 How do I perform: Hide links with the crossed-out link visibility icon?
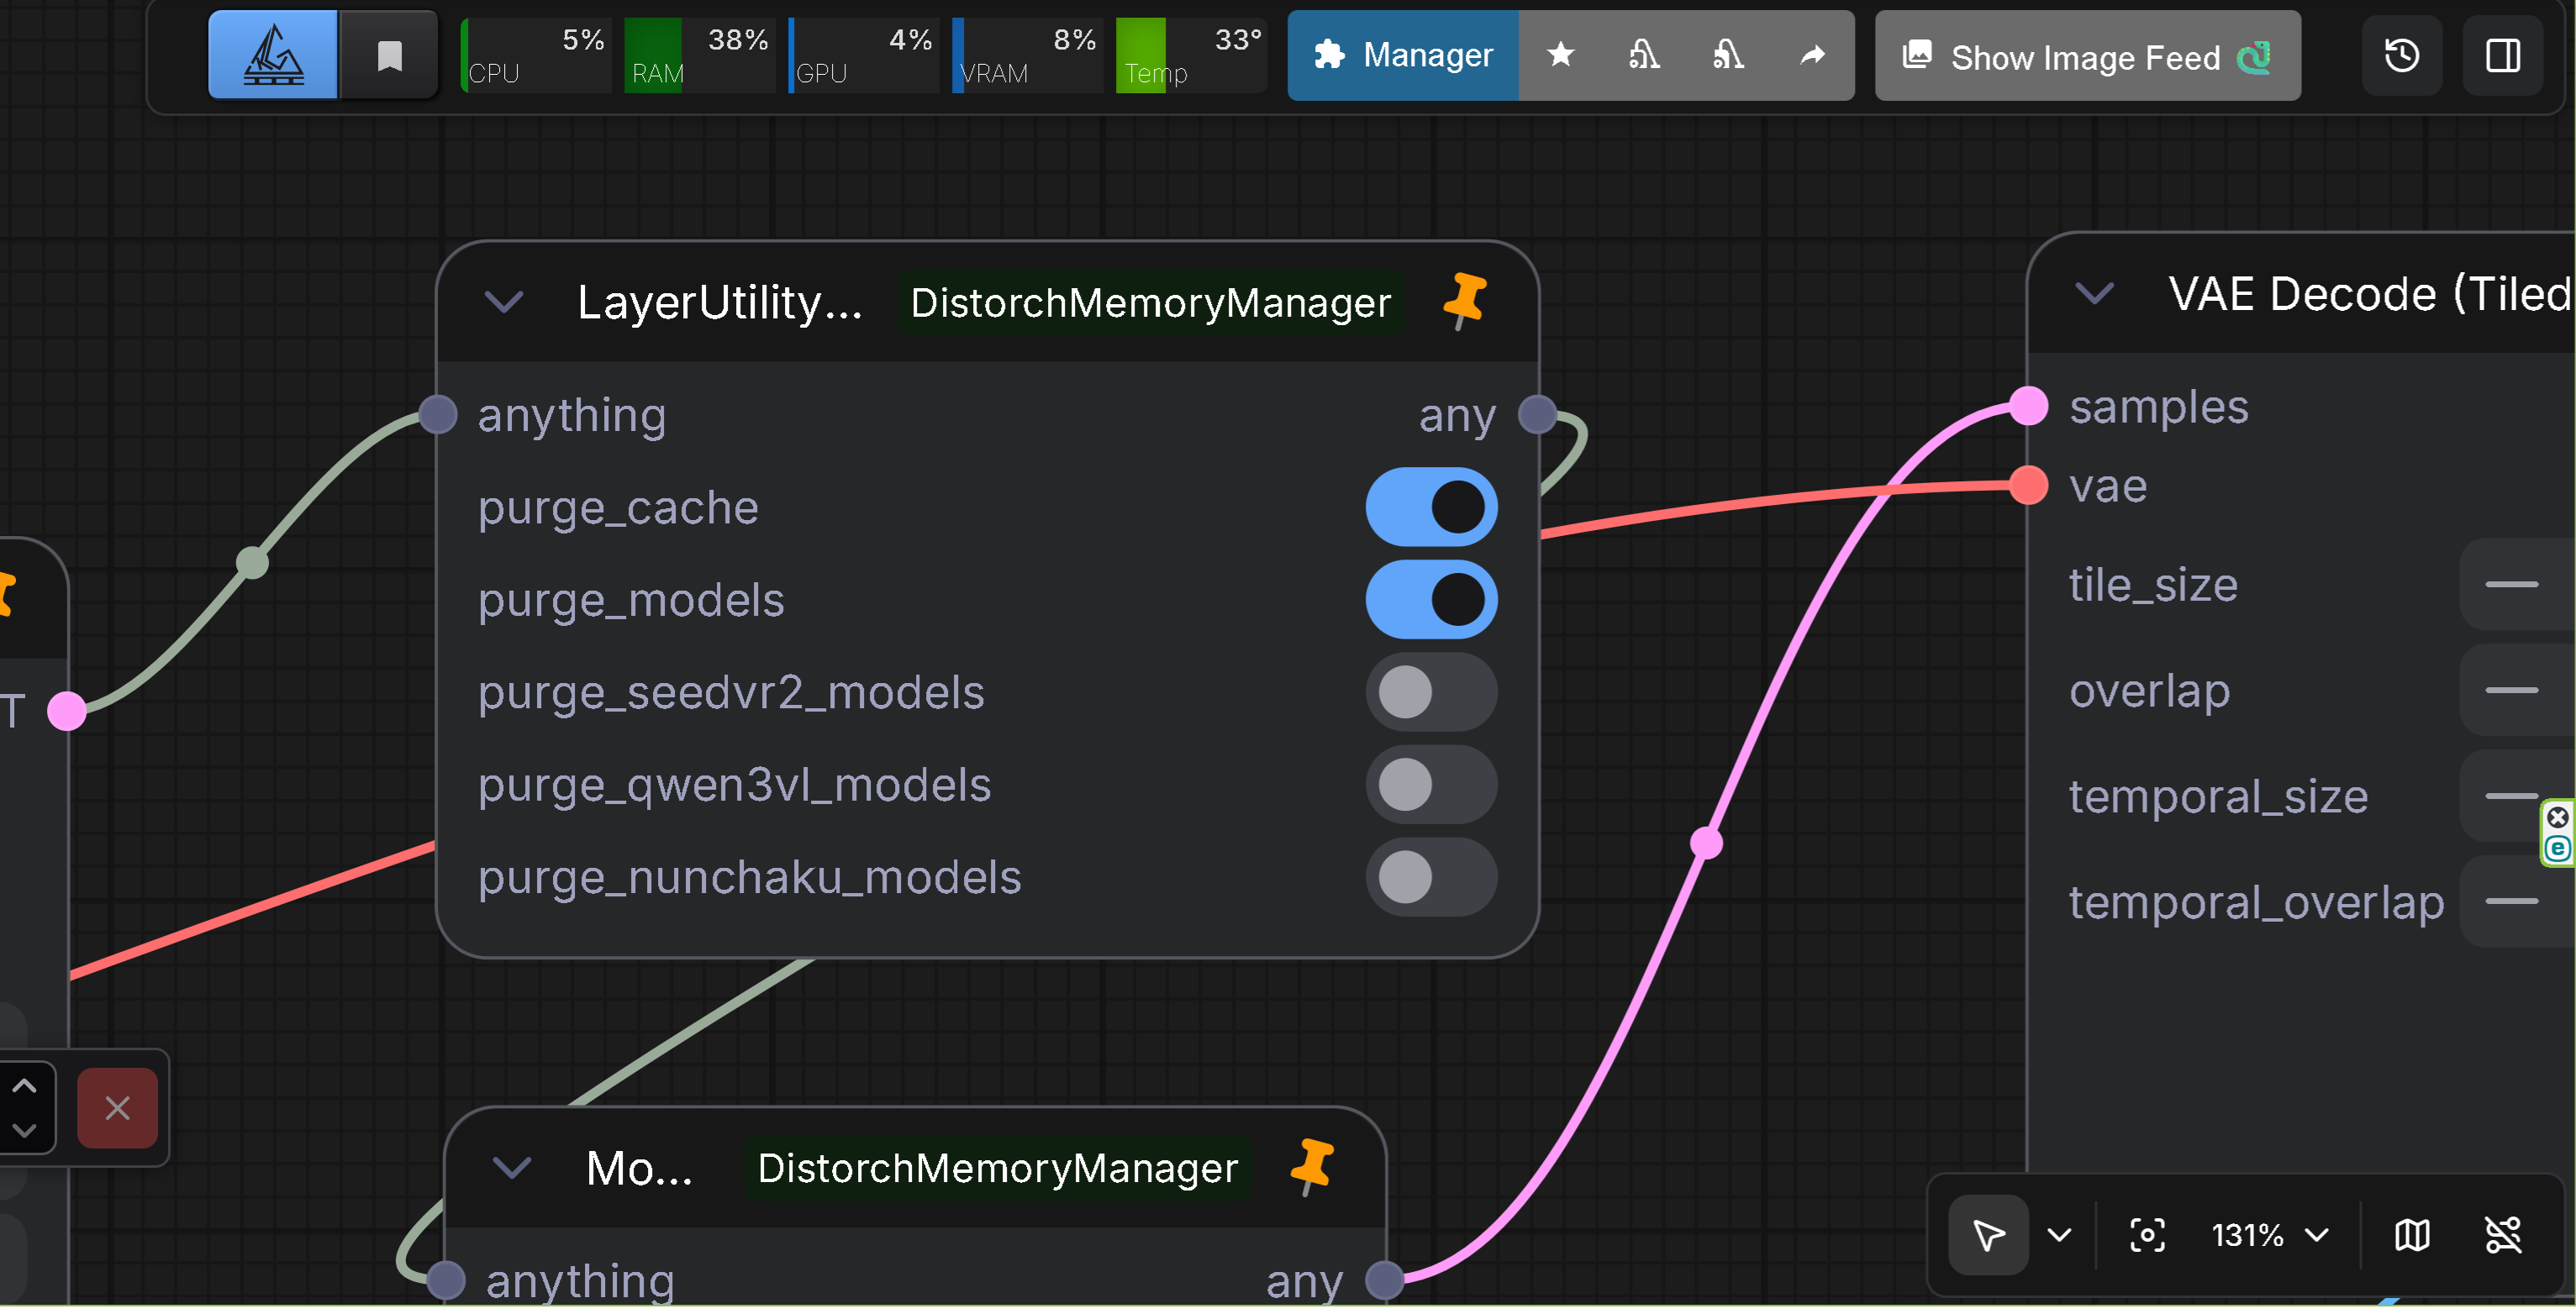[2503, 1235]
